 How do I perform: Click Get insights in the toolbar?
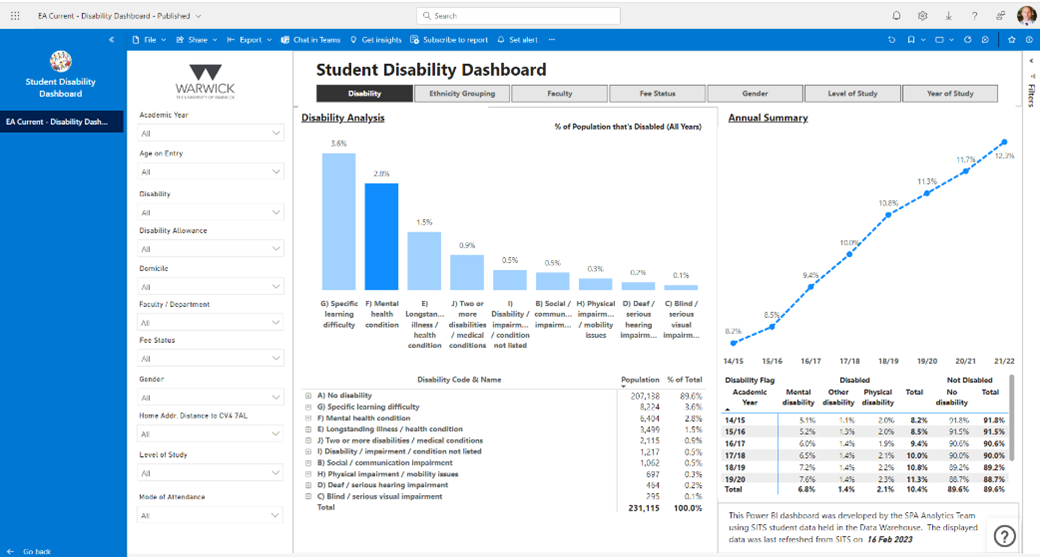pyautogui.click(x=376, y=40)
